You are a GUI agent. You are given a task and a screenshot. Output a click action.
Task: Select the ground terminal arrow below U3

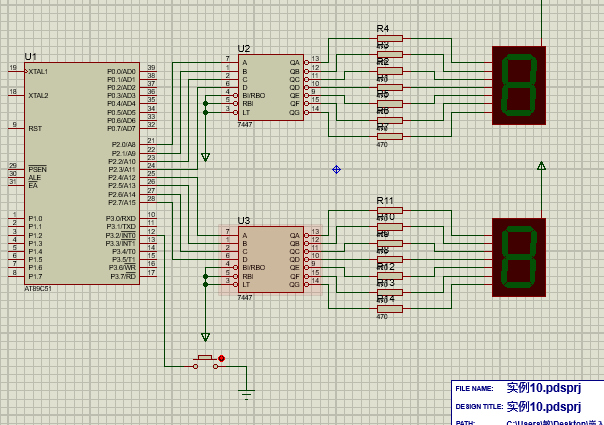(x=205, y=337)
